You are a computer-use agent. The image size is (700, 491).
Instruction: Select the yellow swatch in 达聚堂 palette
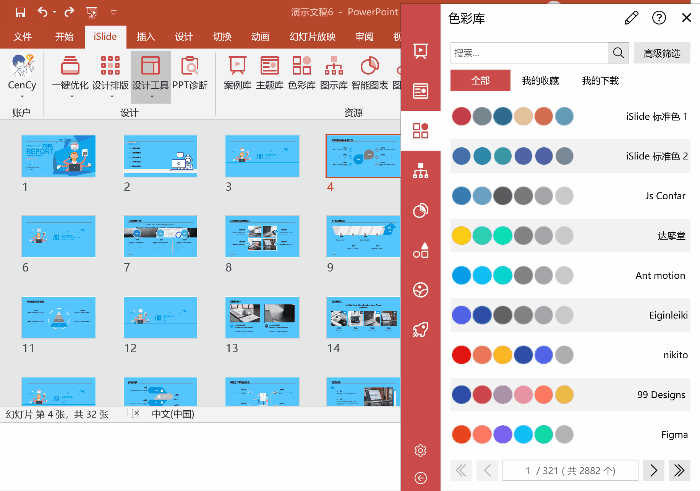[461, 236]
